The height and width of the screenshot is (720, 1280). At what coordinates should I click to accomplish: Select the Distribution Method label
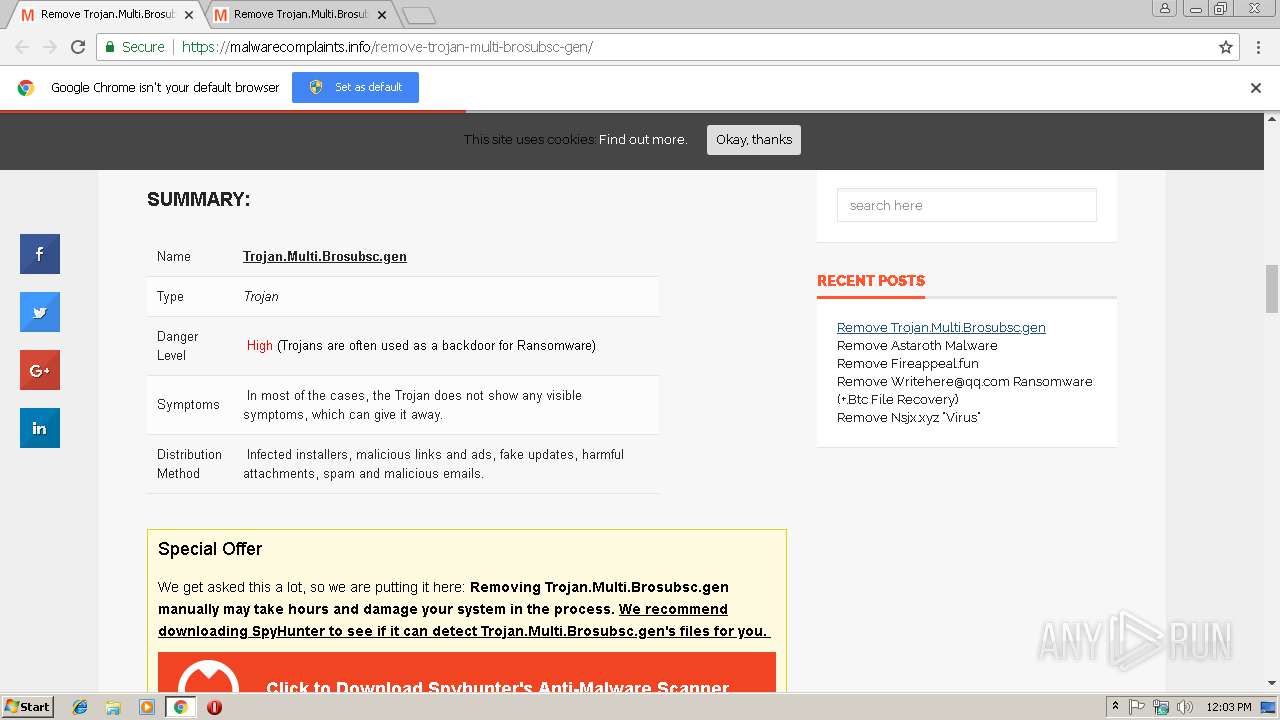(189, 464)
